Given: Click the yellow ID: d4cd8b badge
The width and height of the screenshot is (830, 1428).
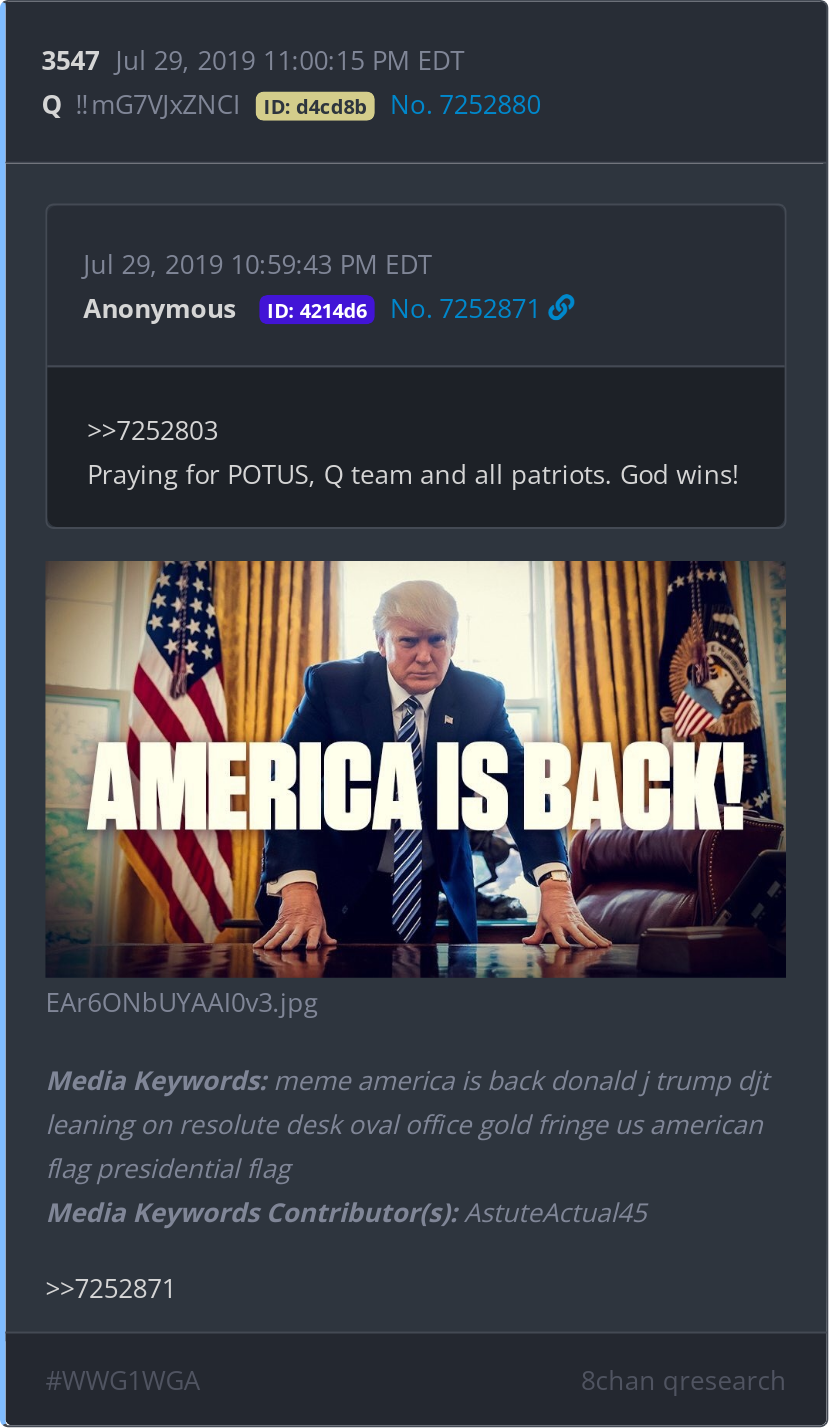Looking at the screenshot, I should click(x=315, y=106).
